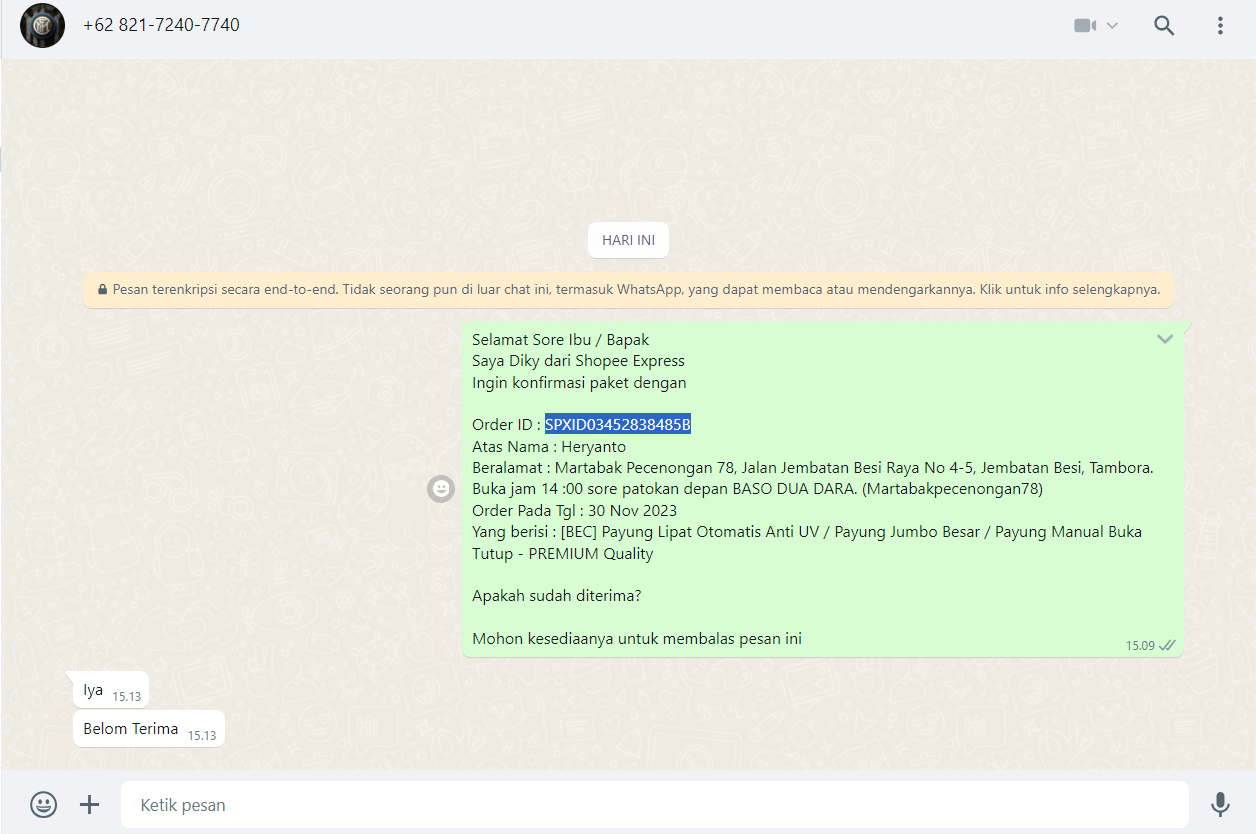
Task: Click the 'Saya Diky dari Shopee Express' line
Action: pos(579,361)
